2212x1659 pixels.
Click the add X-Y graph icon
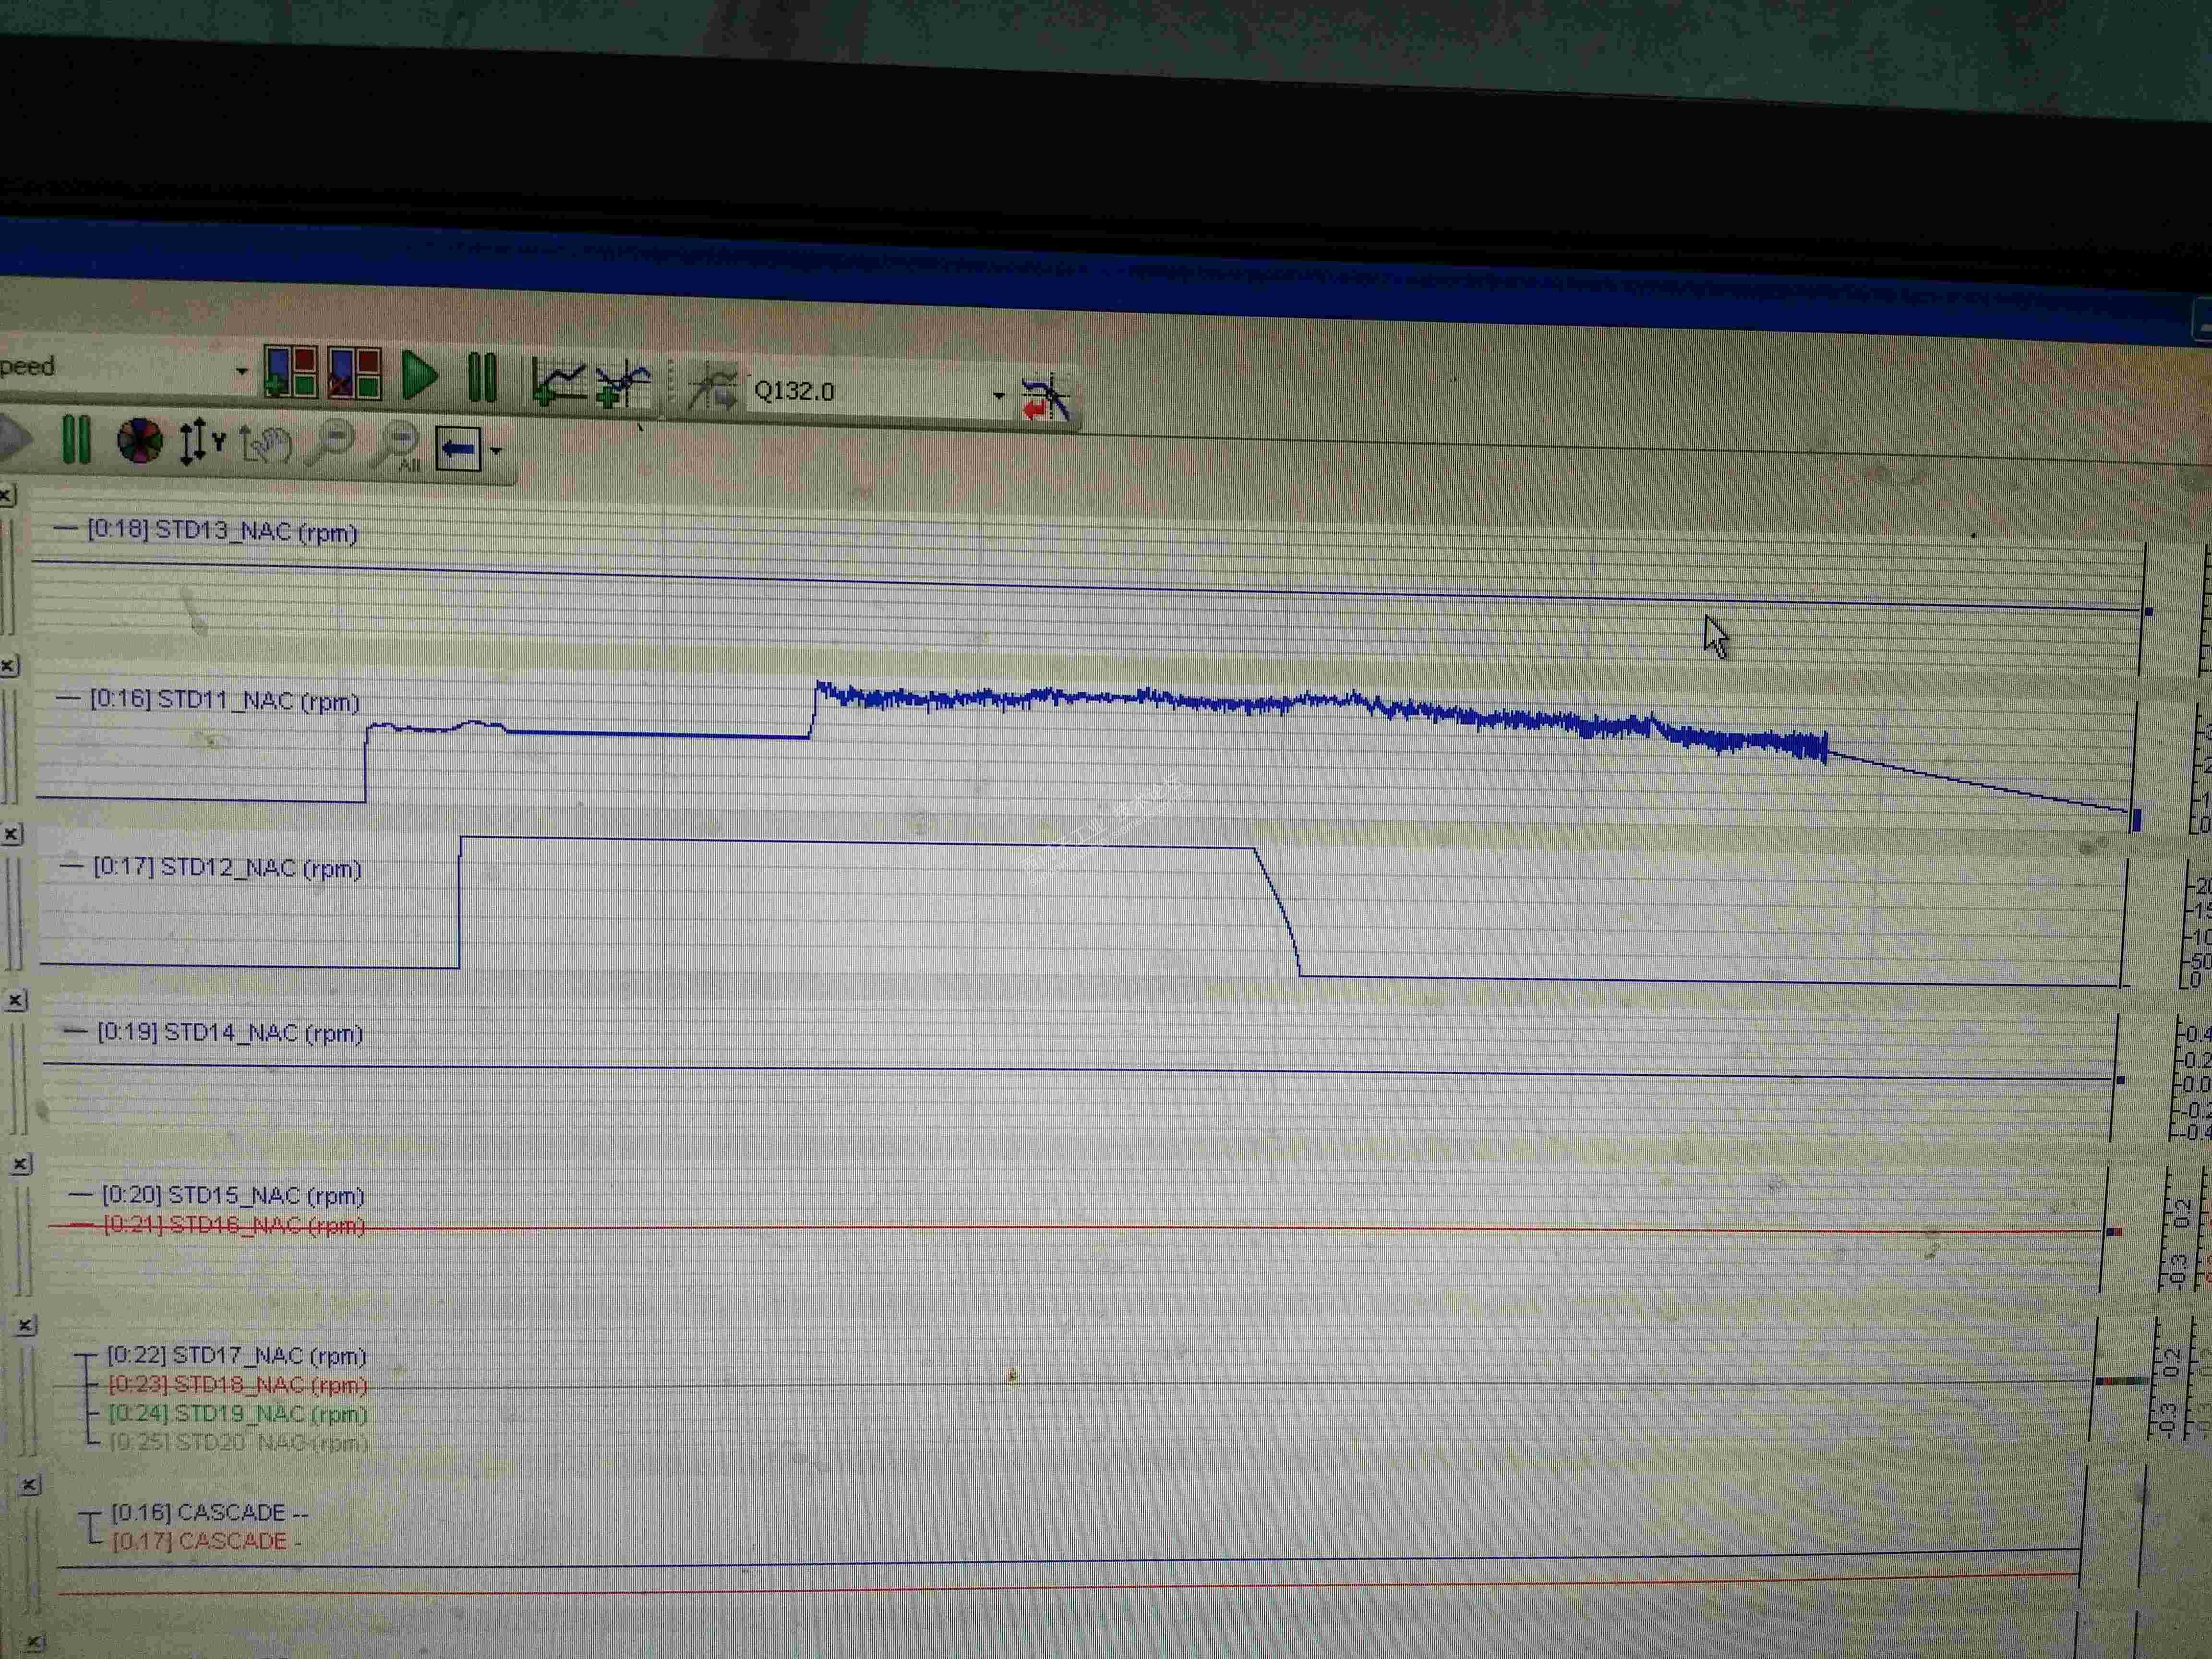pos(622,385)
